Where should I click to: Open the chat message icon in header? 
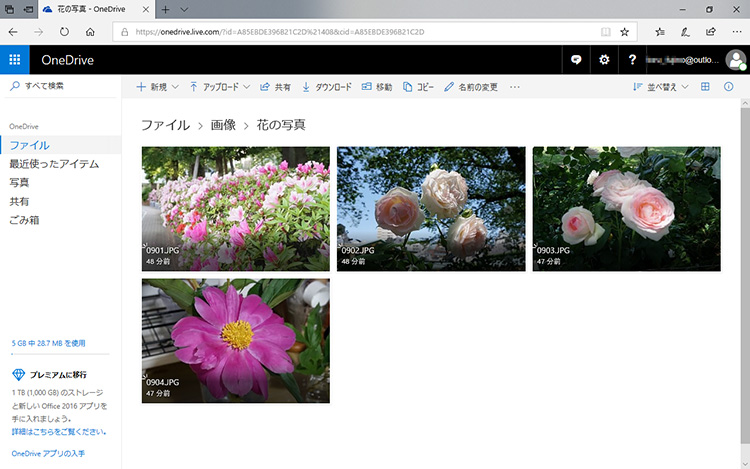[x=576, y=60]
